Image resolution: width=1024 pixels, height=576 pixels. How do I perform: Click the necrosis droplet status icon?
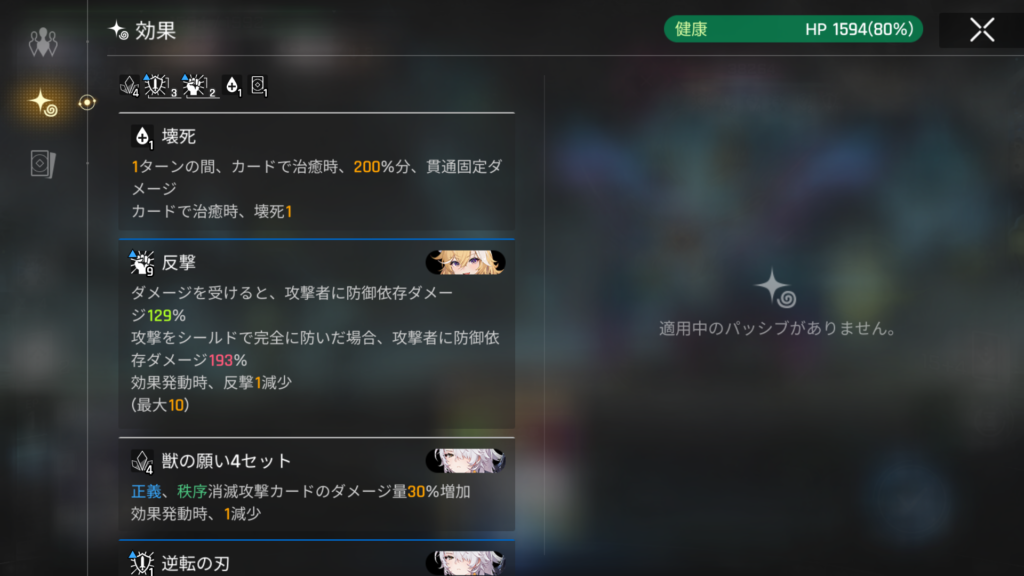coord(232,86)
